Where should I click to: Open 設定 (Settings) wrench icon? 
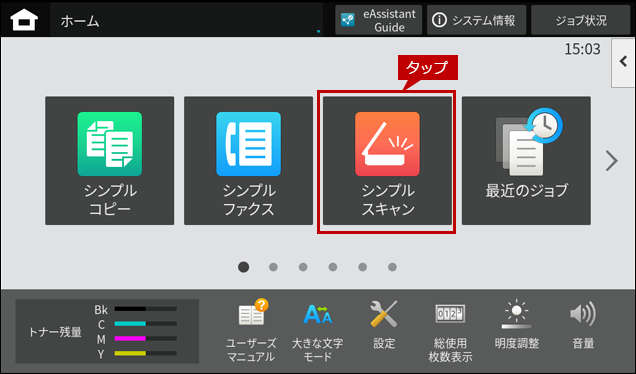coord(384,325)
